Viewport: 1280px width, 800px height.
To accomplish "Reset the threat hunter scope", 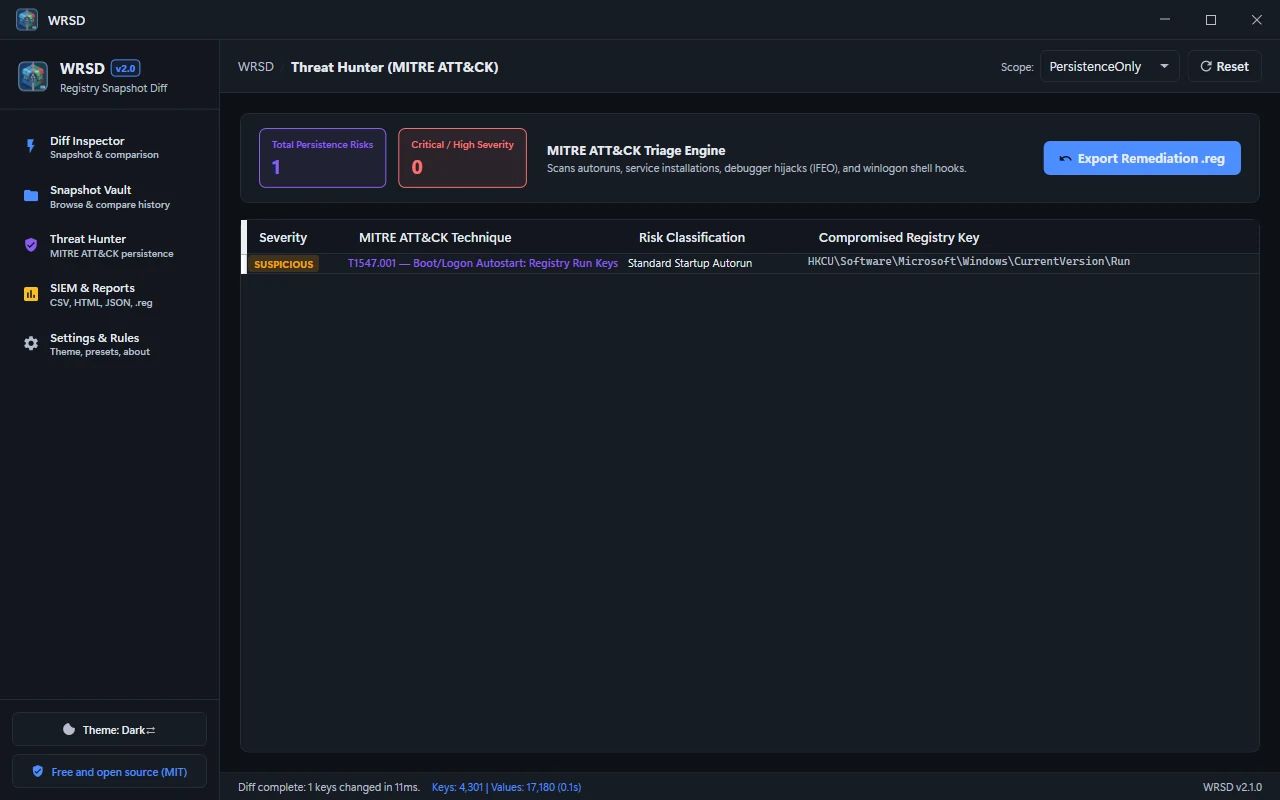I will point(1224,66).
